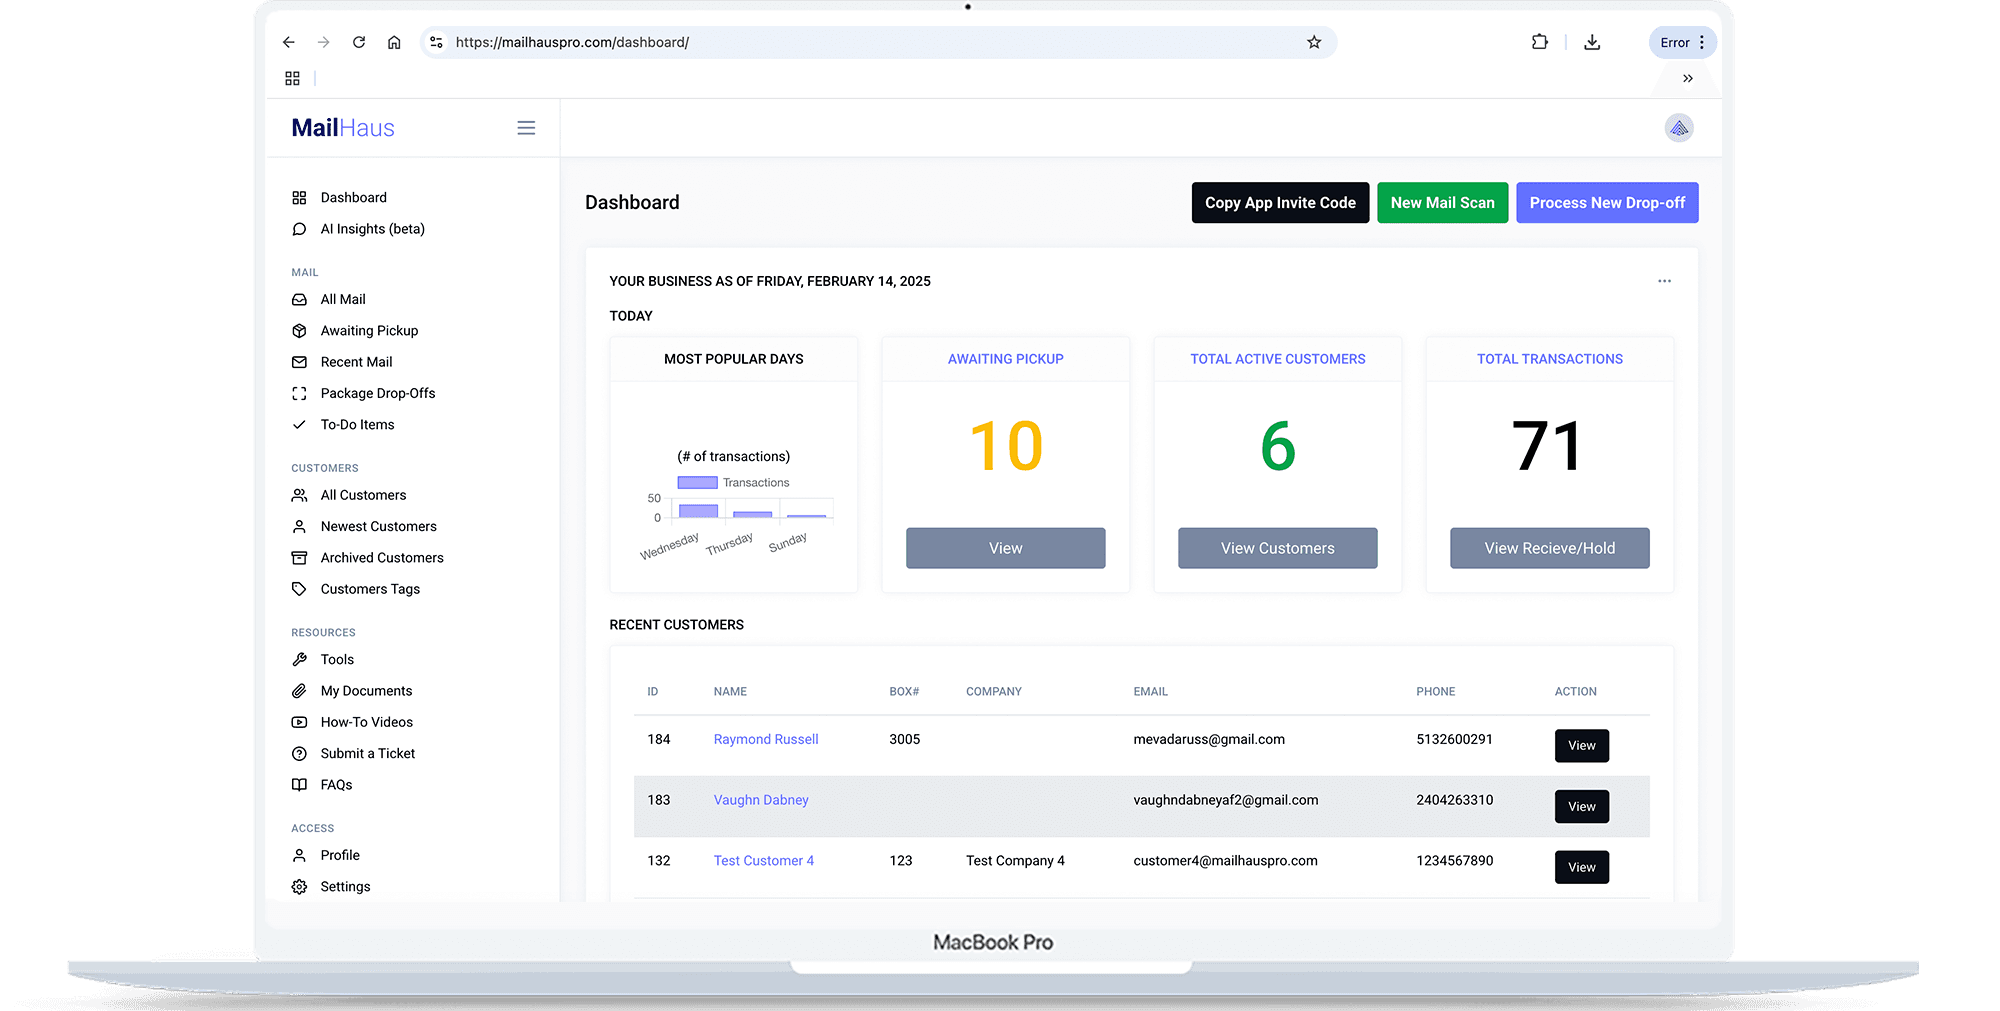Click View for Vaughn Dabney row
The width and height of the screenshot is (2000, 1011).
coord(1581,807)
